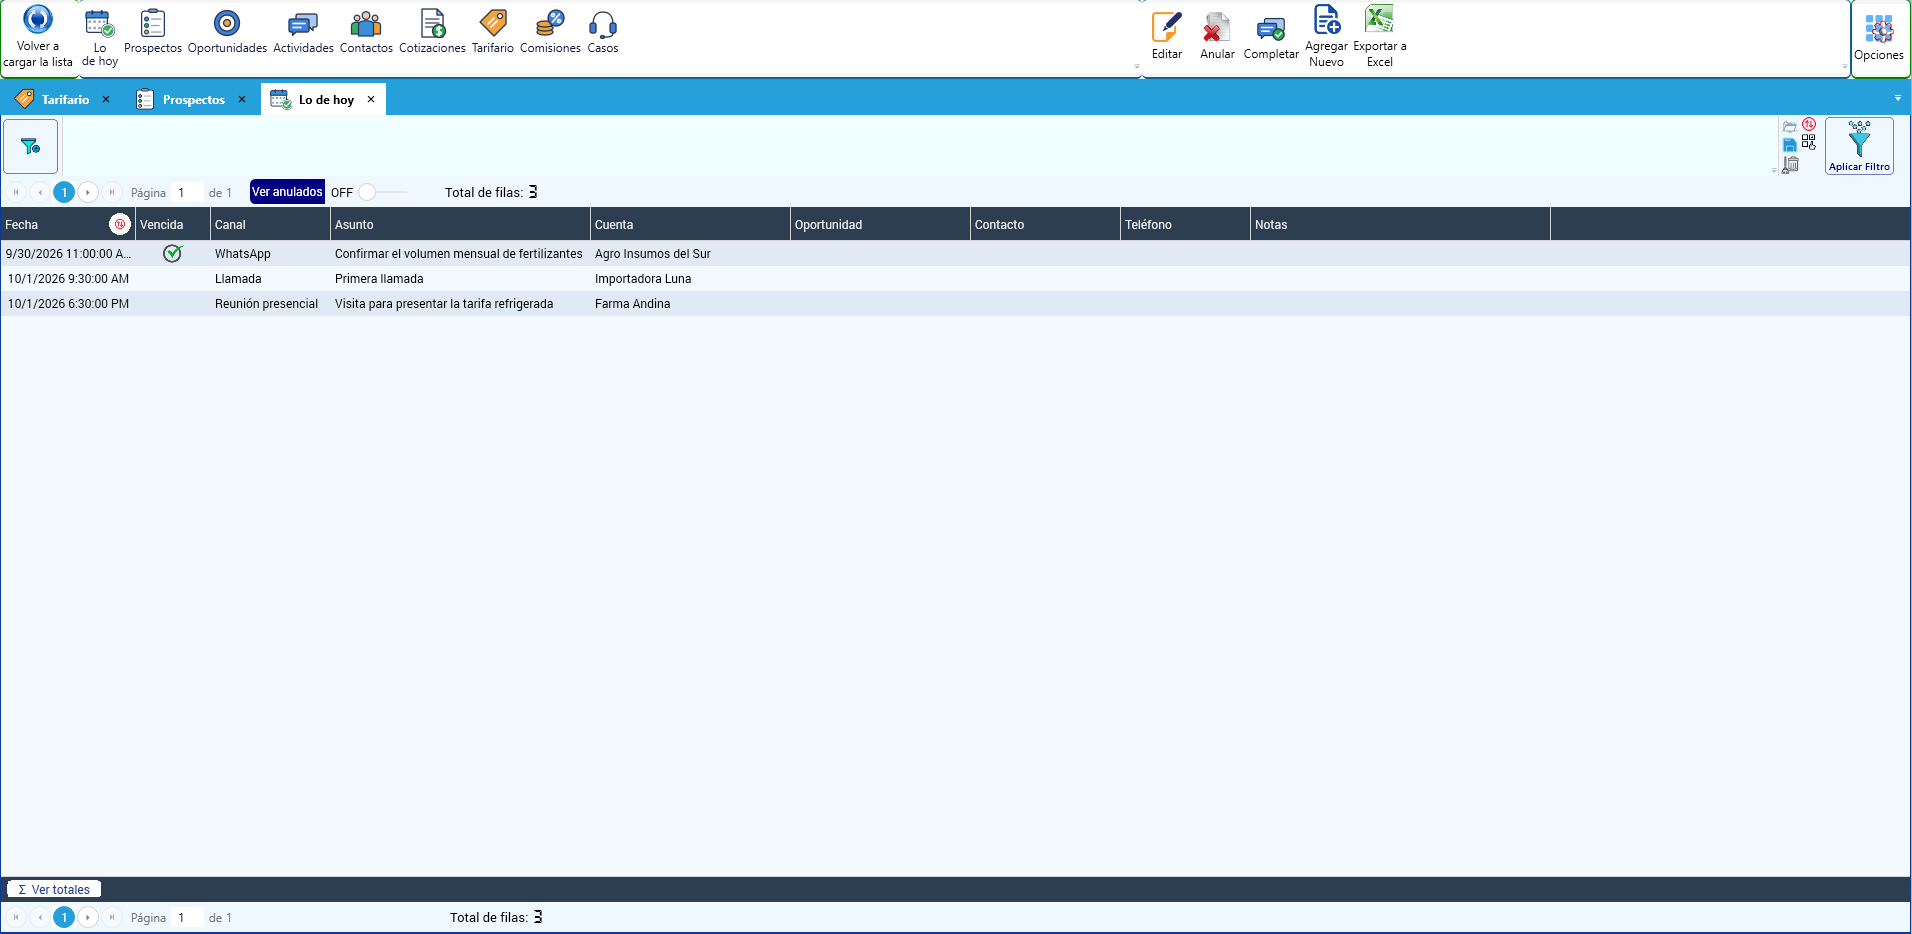Click Anular to void the activity

[1217, 36]
